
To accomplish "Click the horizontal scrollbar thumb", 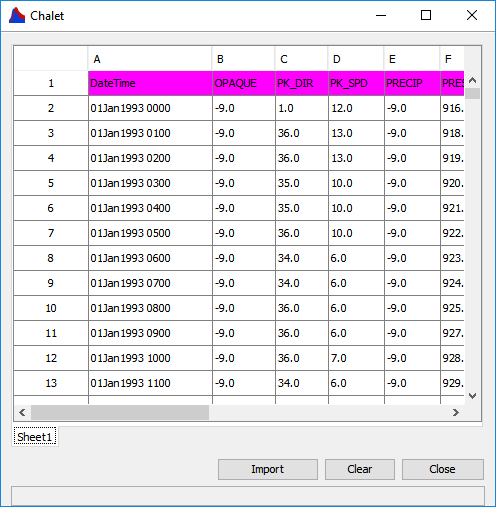I will coord(120,413).
